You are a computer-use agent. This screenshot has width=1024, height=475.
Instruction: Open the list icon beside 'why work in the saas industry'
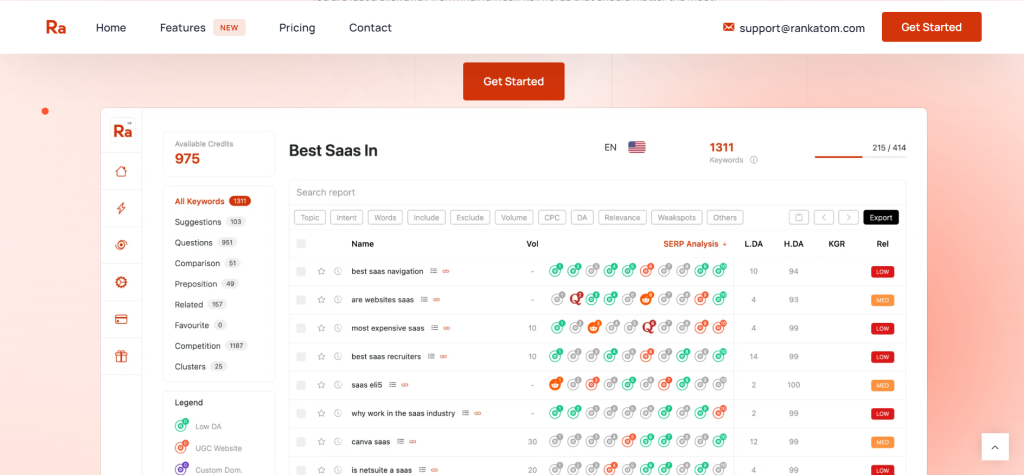pos(466,414)
